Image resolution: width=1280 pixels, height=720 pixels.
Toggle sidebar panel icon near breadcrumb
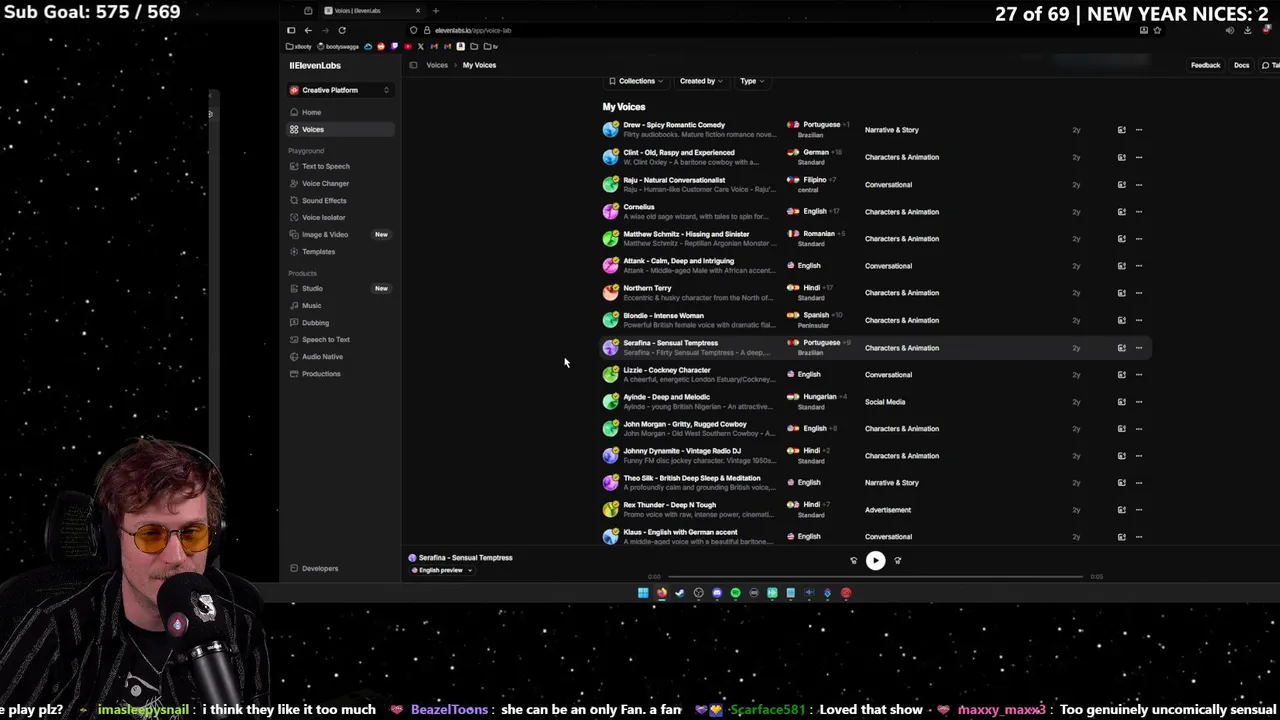[413, 65]
